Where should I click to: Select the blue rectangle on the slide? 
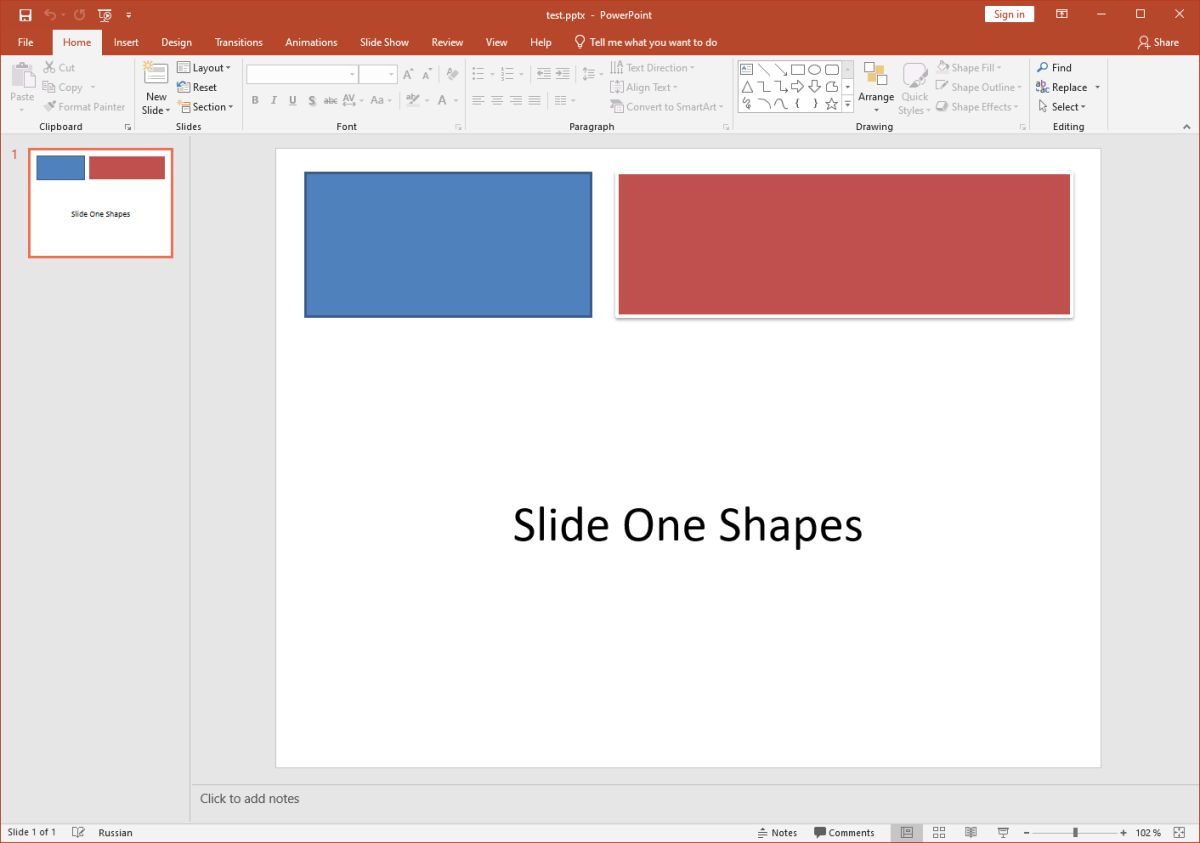click(448, 245)
